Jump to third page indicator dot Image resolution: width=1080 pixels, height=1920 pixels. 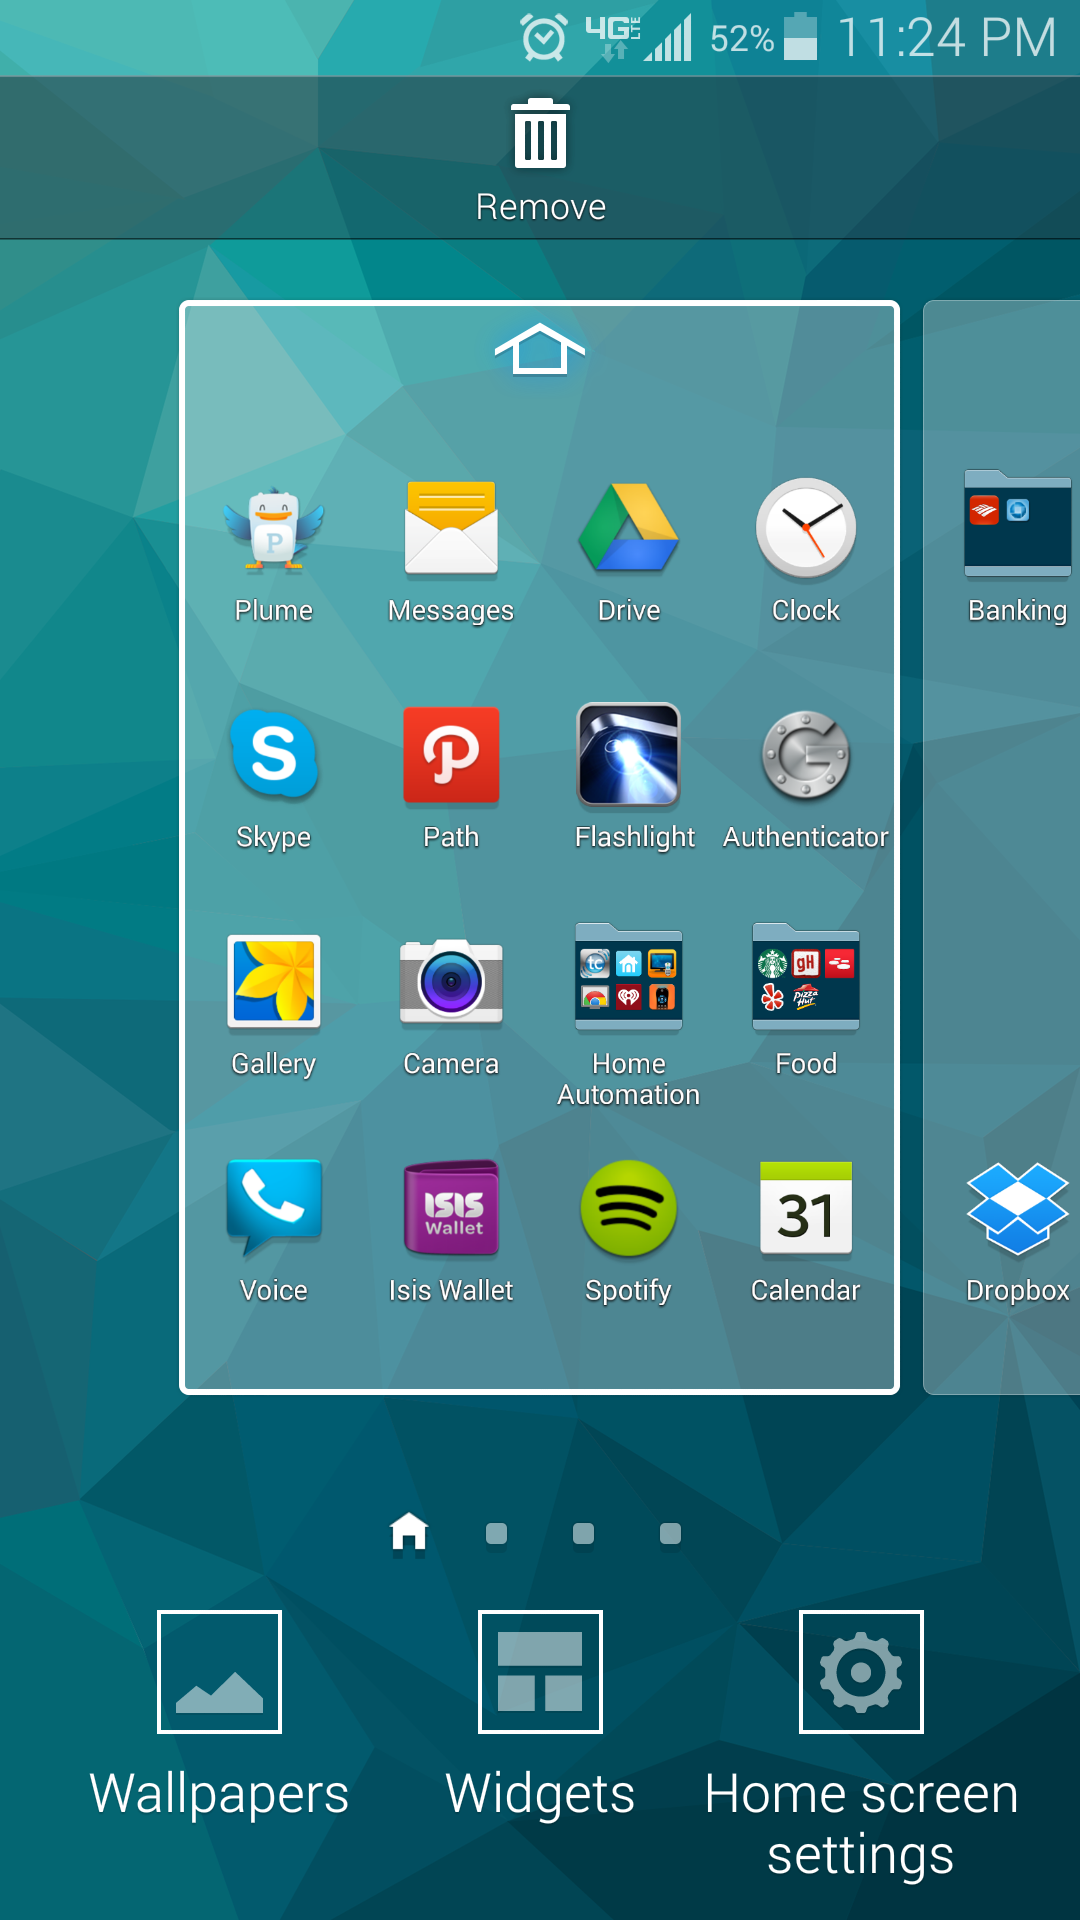[583, 1533]
